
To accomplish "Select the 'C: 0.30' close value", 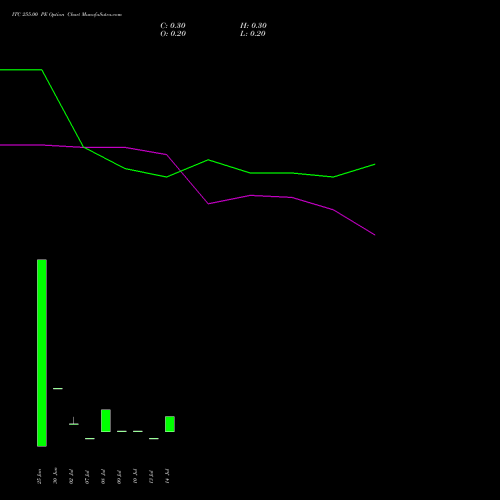I will click(x=173, y=26).
